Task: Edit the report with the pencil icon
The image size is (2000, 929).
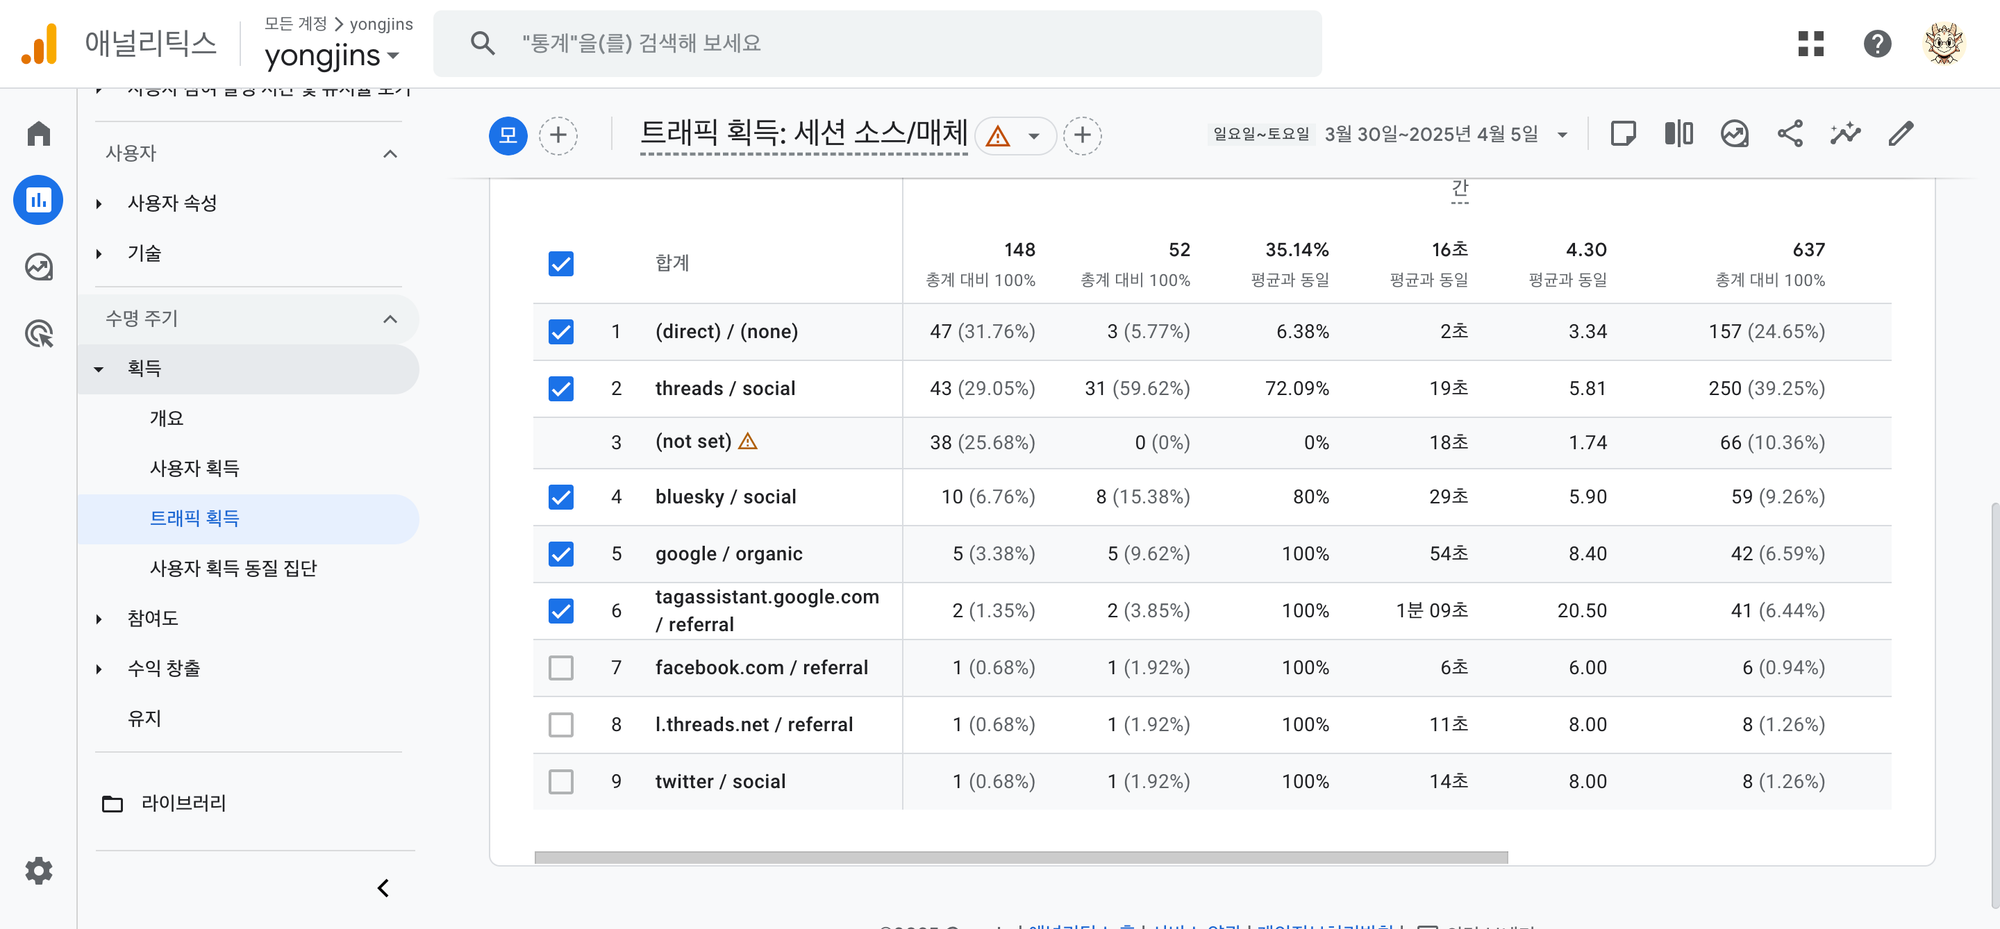Action: 1900,133
